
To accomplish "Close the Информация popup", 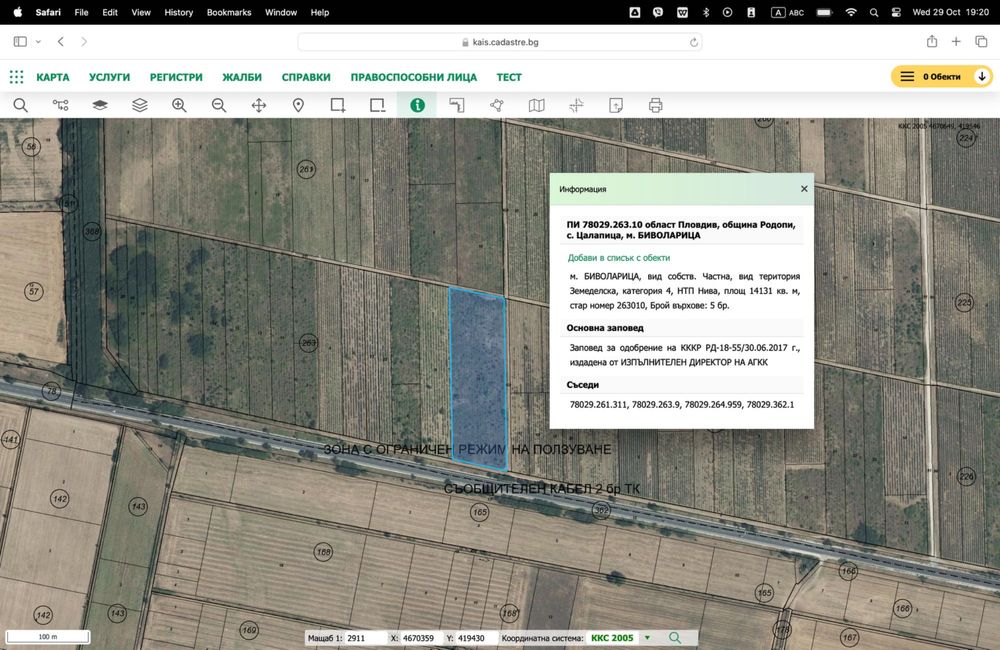I will point(804,188).
